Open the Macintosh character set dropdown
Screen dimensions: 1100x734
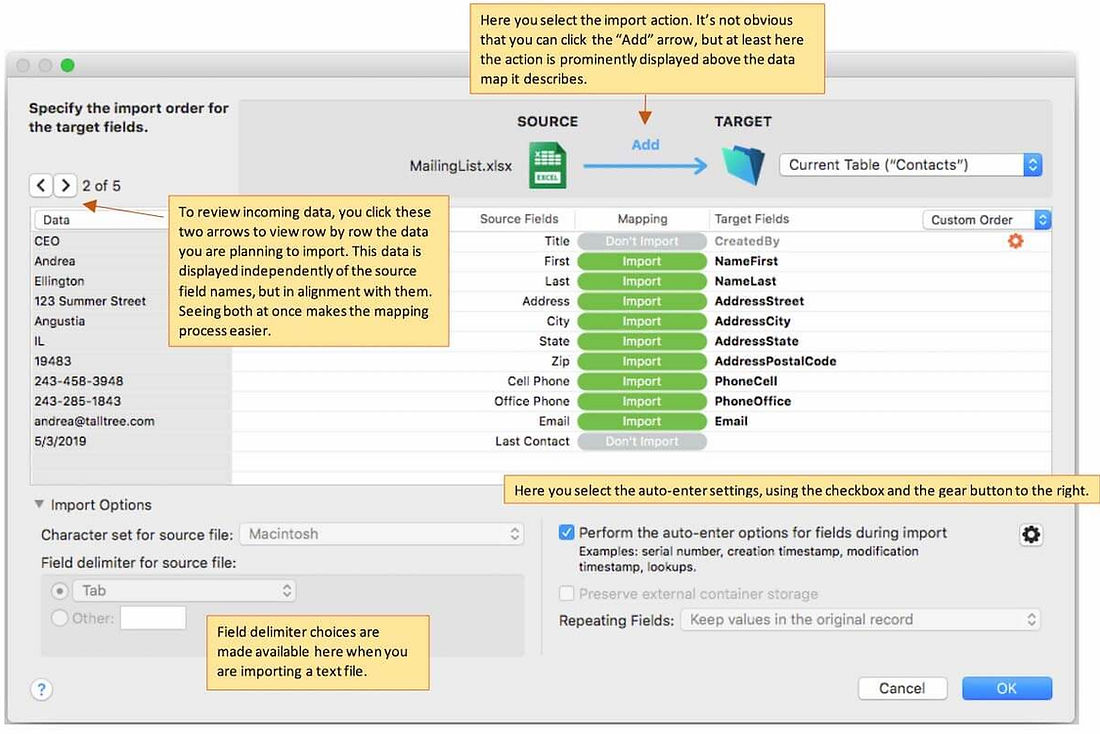[382, 534]
